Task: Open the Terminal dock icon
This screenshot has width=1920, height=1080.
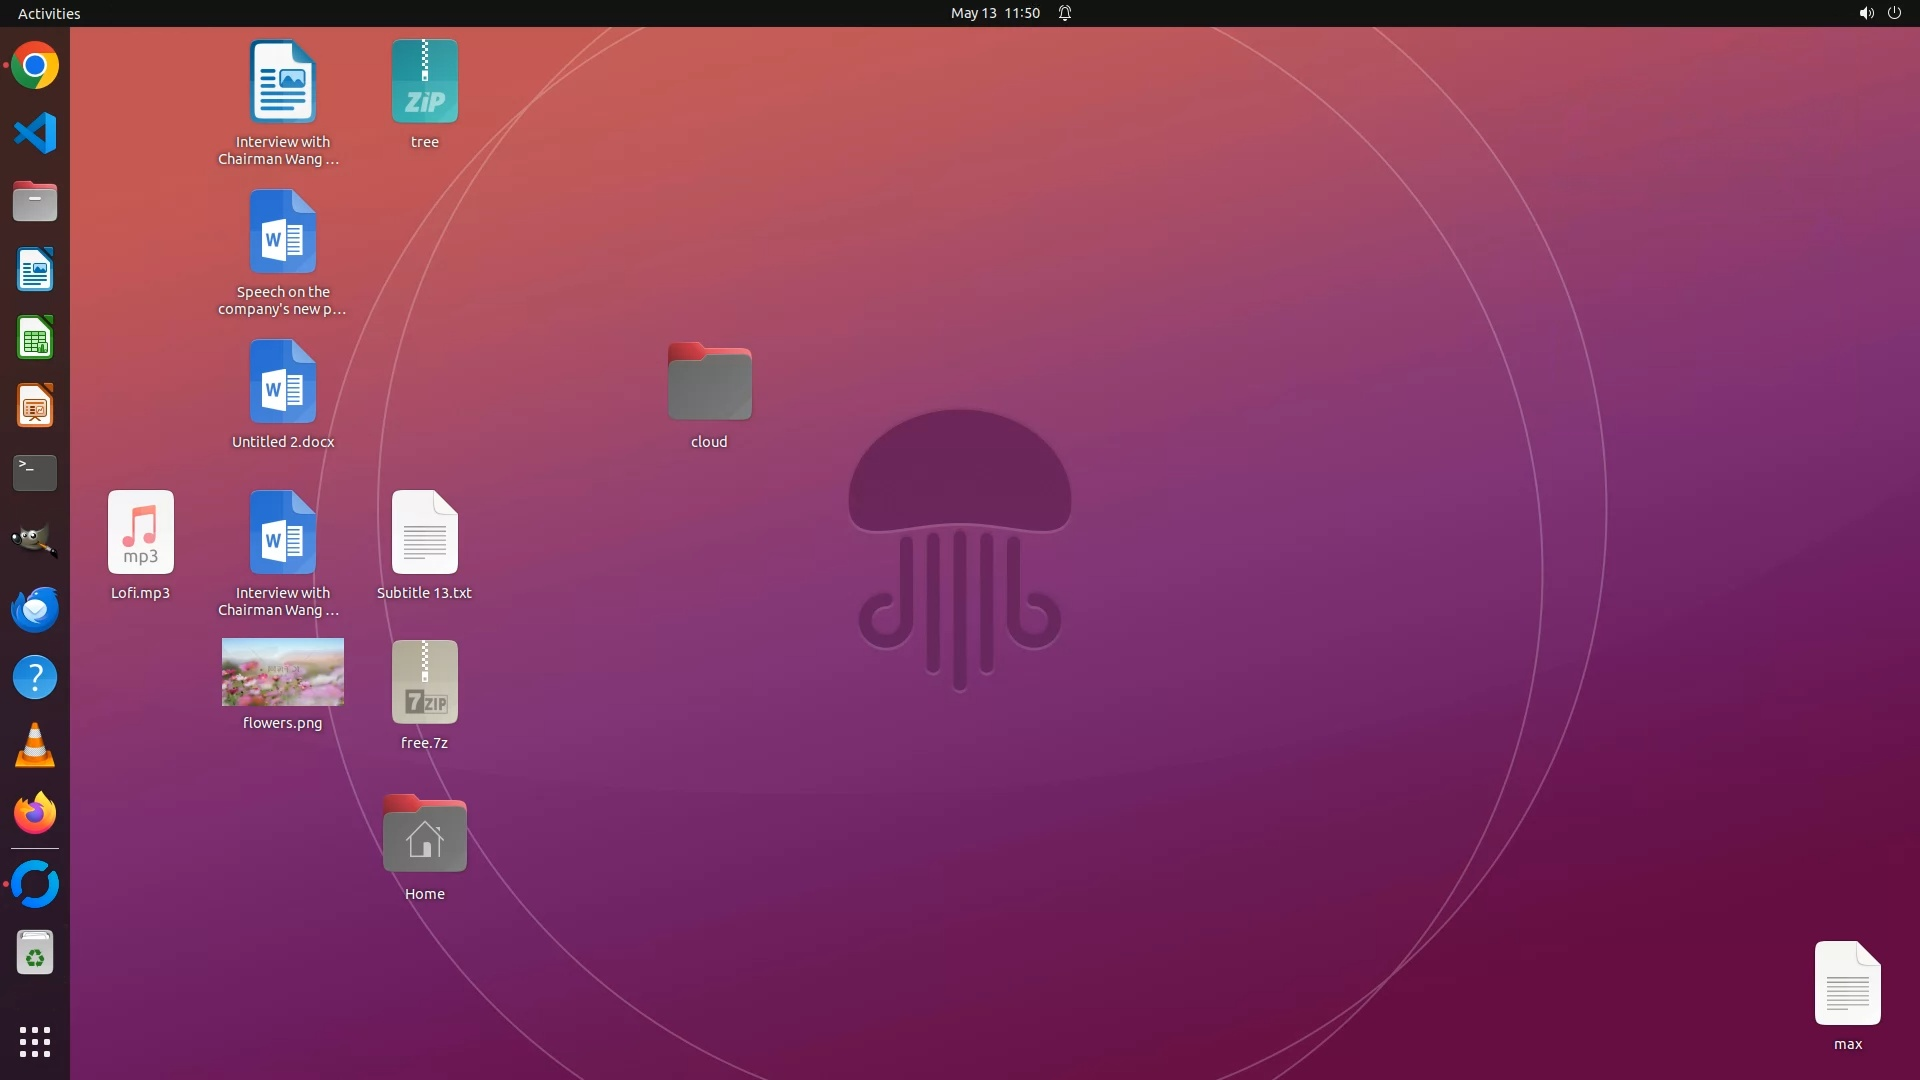Action: 35,473
